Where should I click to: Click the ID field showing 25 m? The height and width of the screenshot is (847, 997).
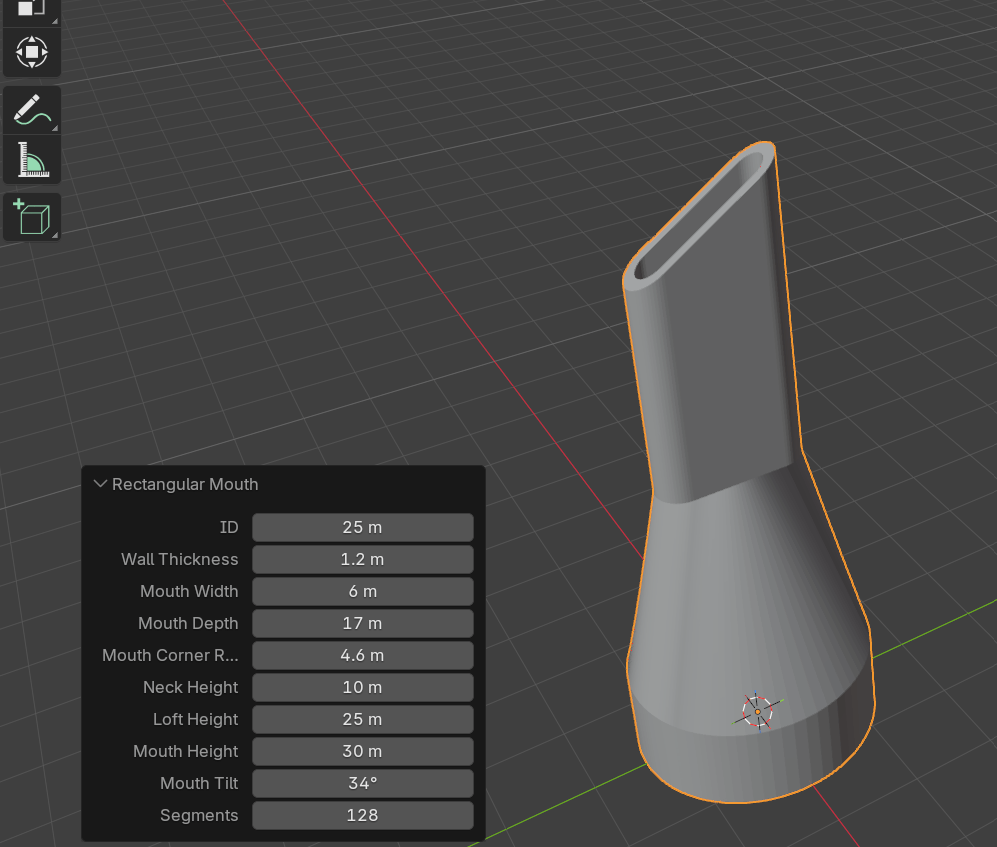pos(362,527)
